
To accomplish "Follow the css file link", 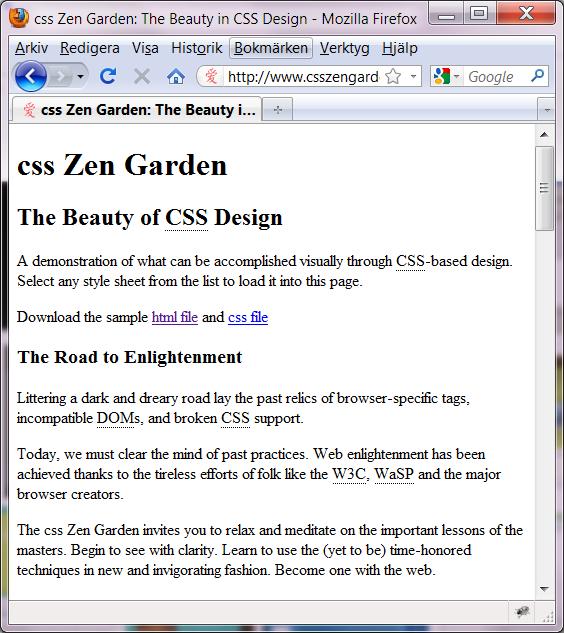I will [x=248, y=317].
